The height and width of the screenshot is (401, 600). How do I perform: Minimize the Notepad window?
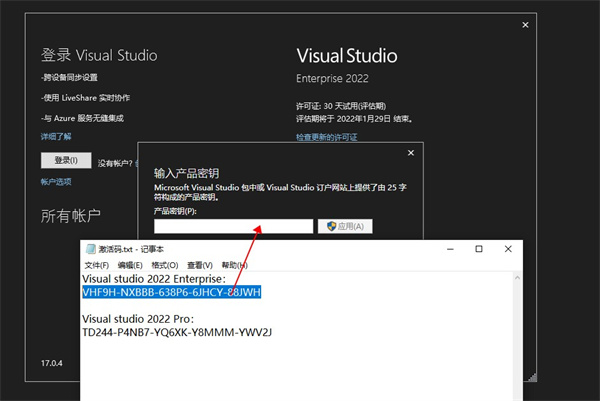(x=450, y=249)
